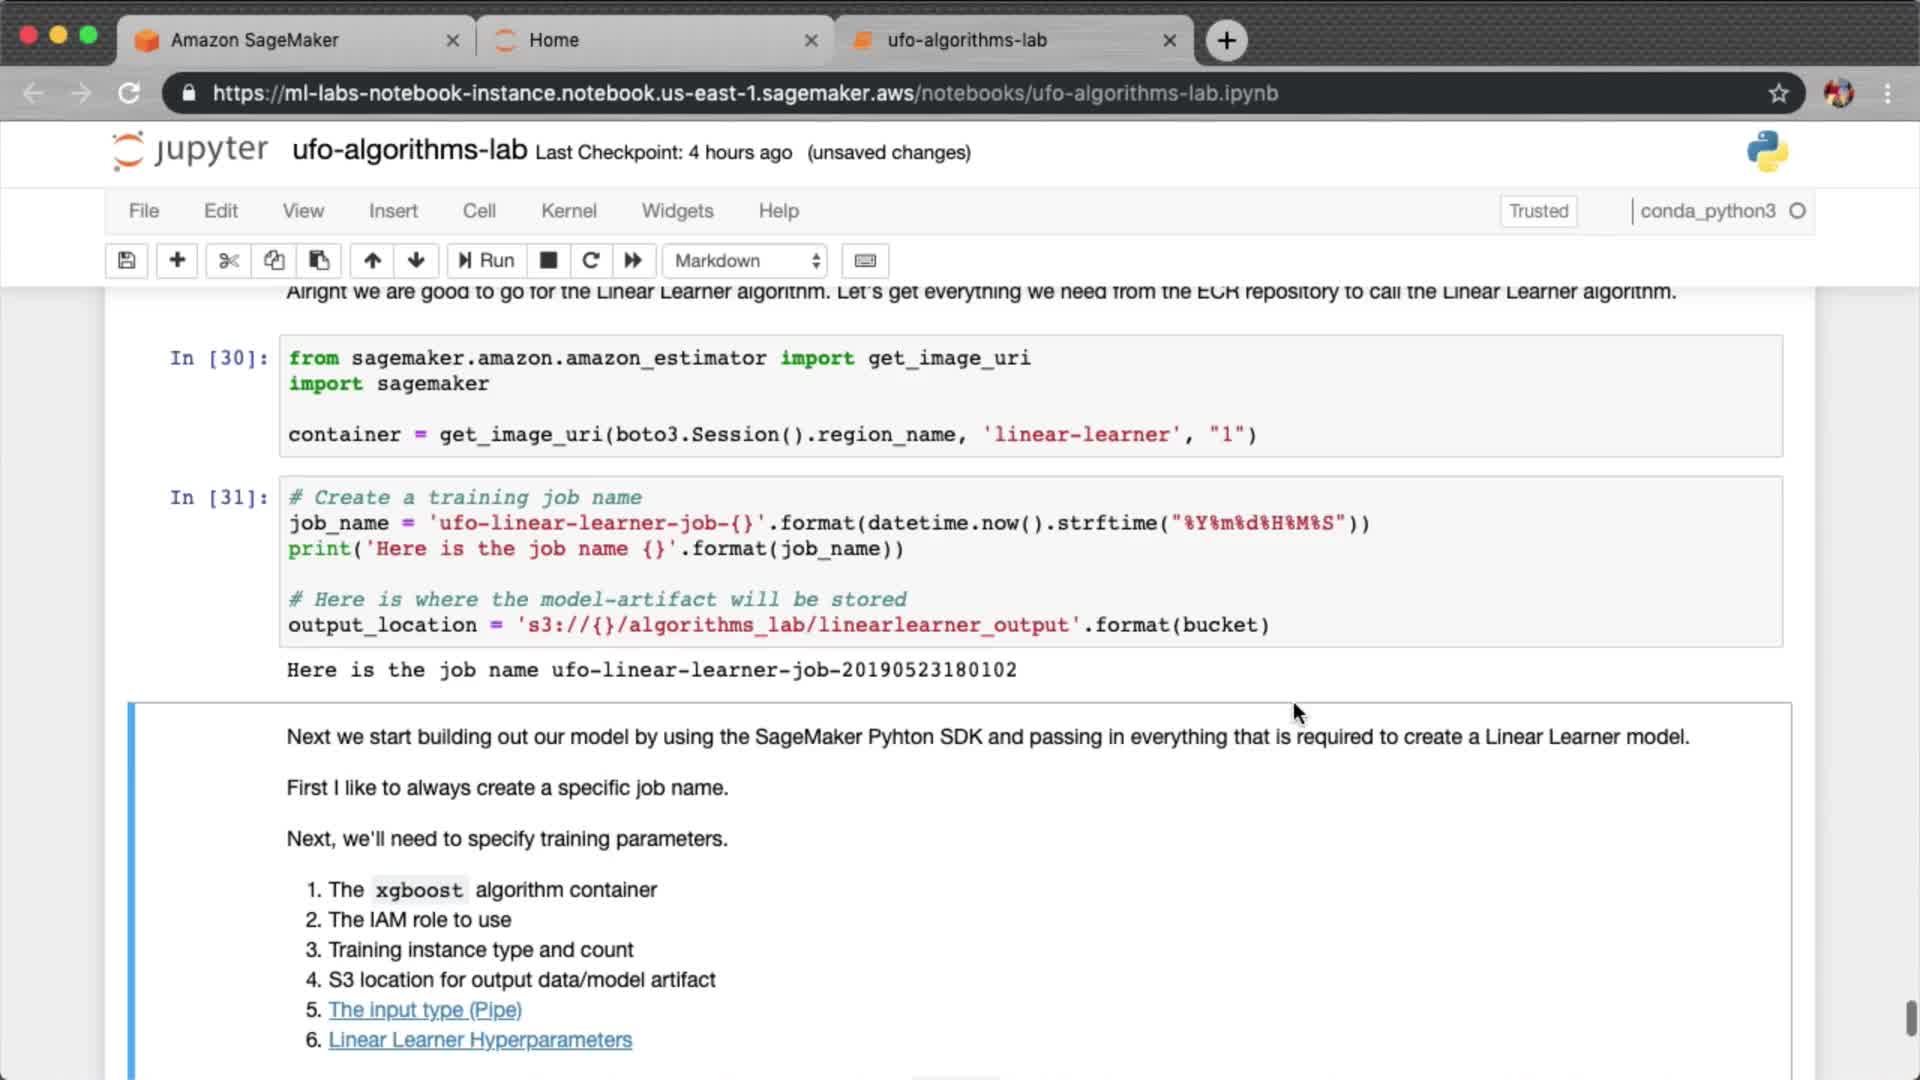Open cell type Markdown dropdown
Viewport: 1920px width, 1080px height.
[746, 260]
